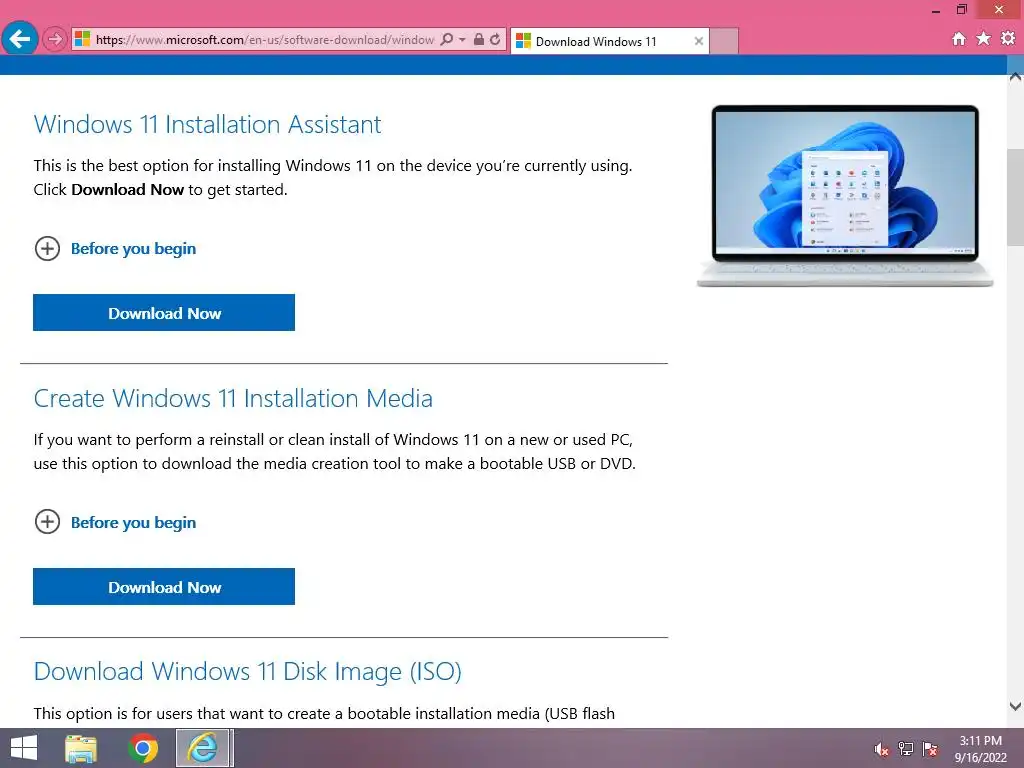Close the Download Windows 11 tab
Image resolution: width=1024 pixels, height=768 pixels.
(699, 41)
